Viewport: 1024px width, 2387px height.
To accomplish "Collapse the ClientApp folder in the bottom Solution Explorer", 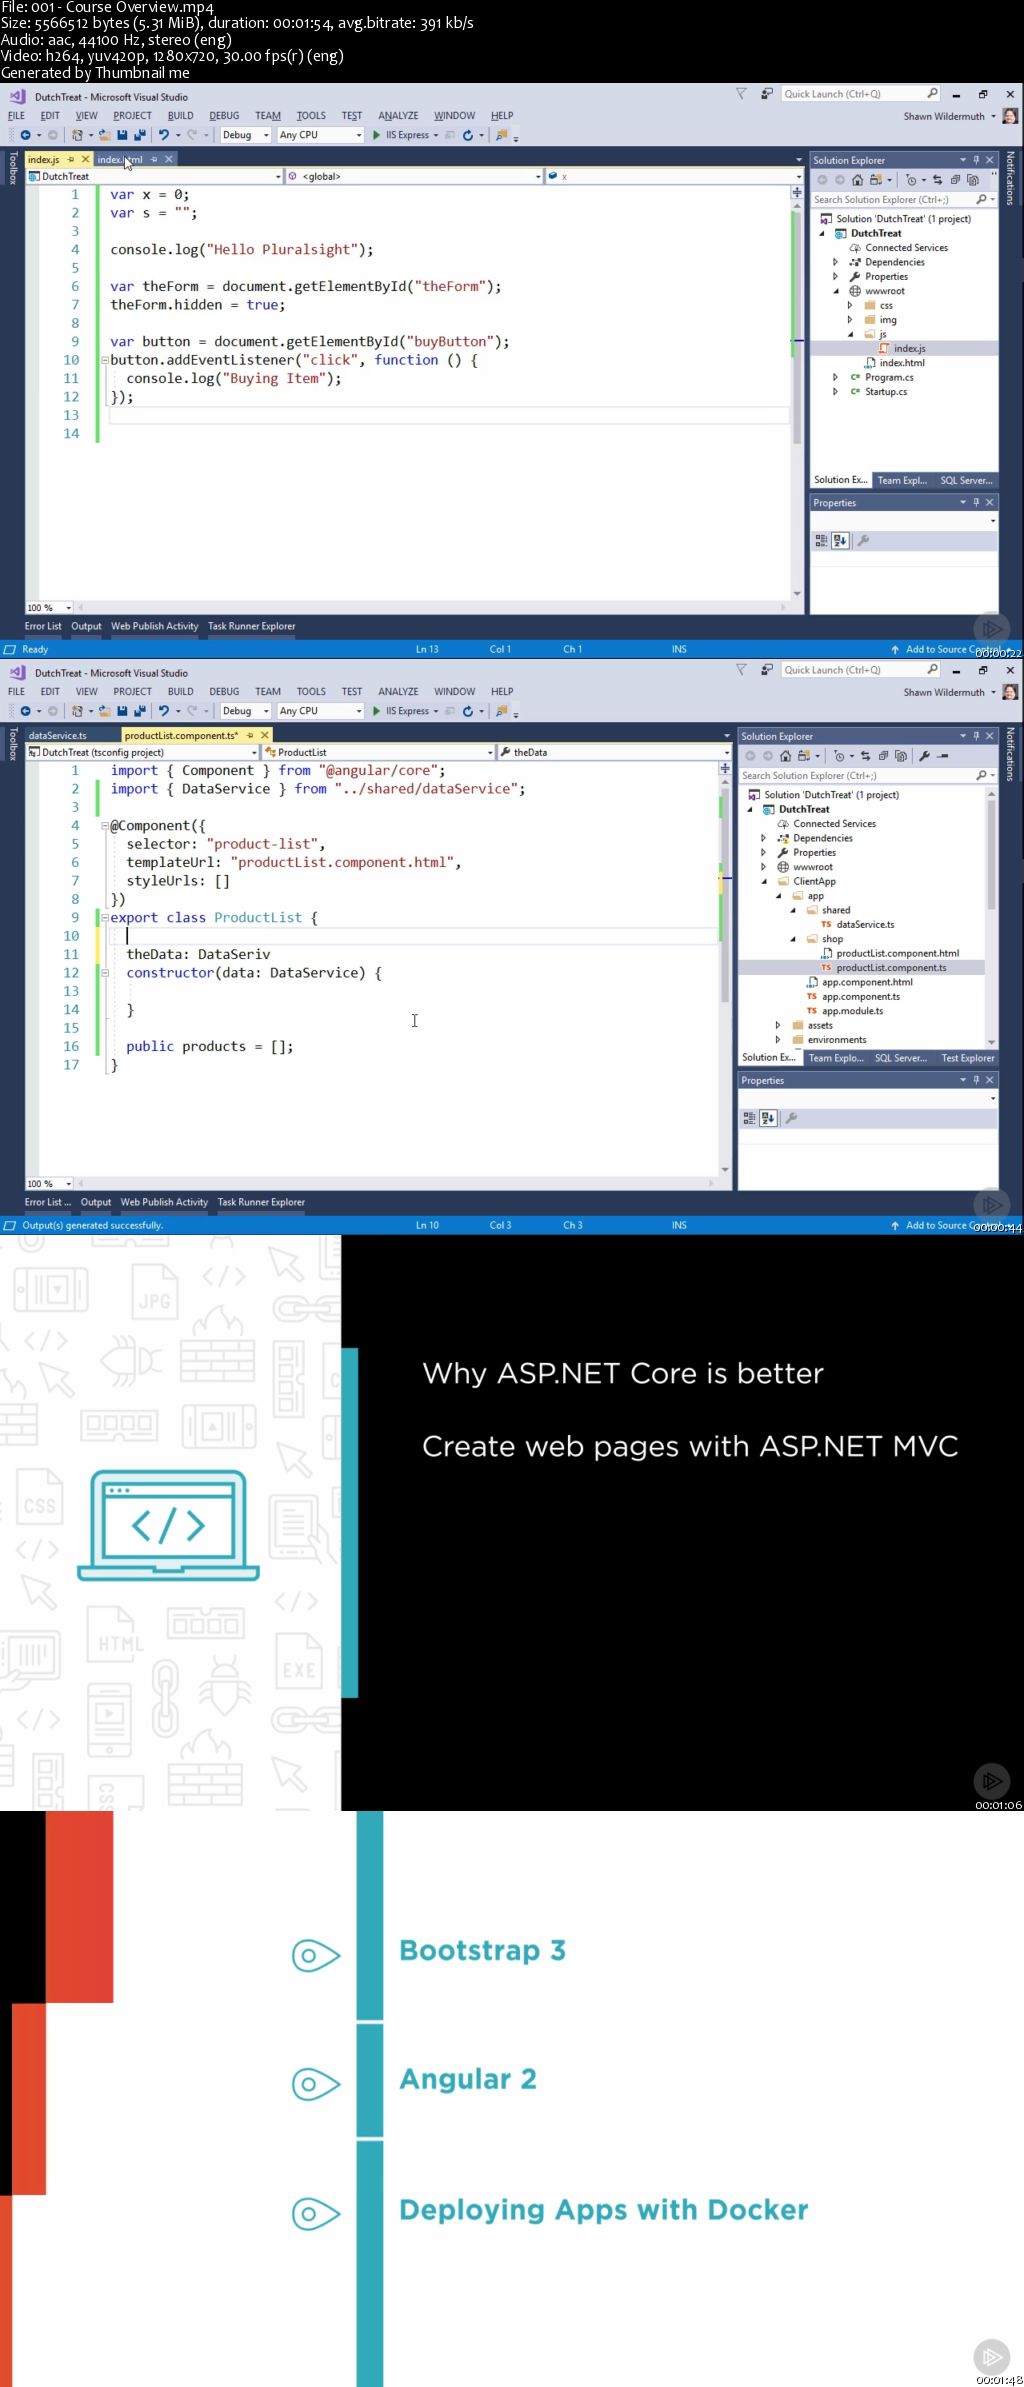I will (x=764, y=882).
